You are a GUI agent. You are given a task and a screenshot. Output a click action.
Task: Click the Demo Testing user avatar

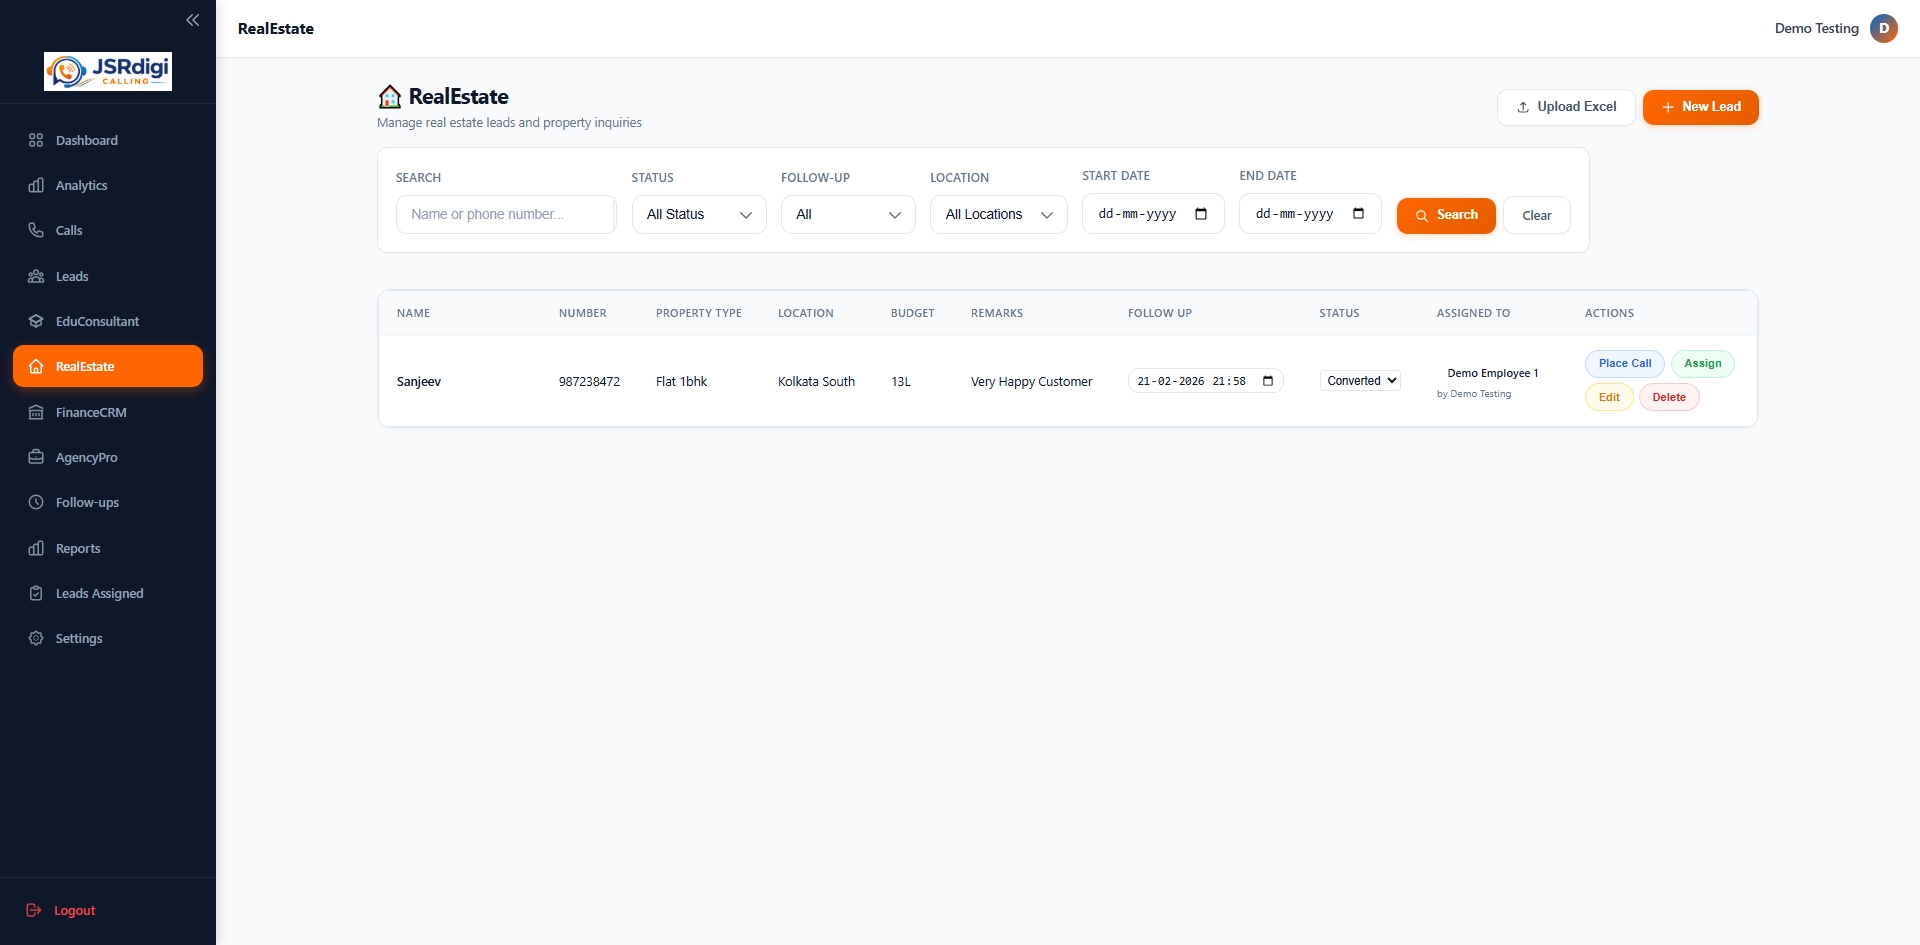point(1883,28)
